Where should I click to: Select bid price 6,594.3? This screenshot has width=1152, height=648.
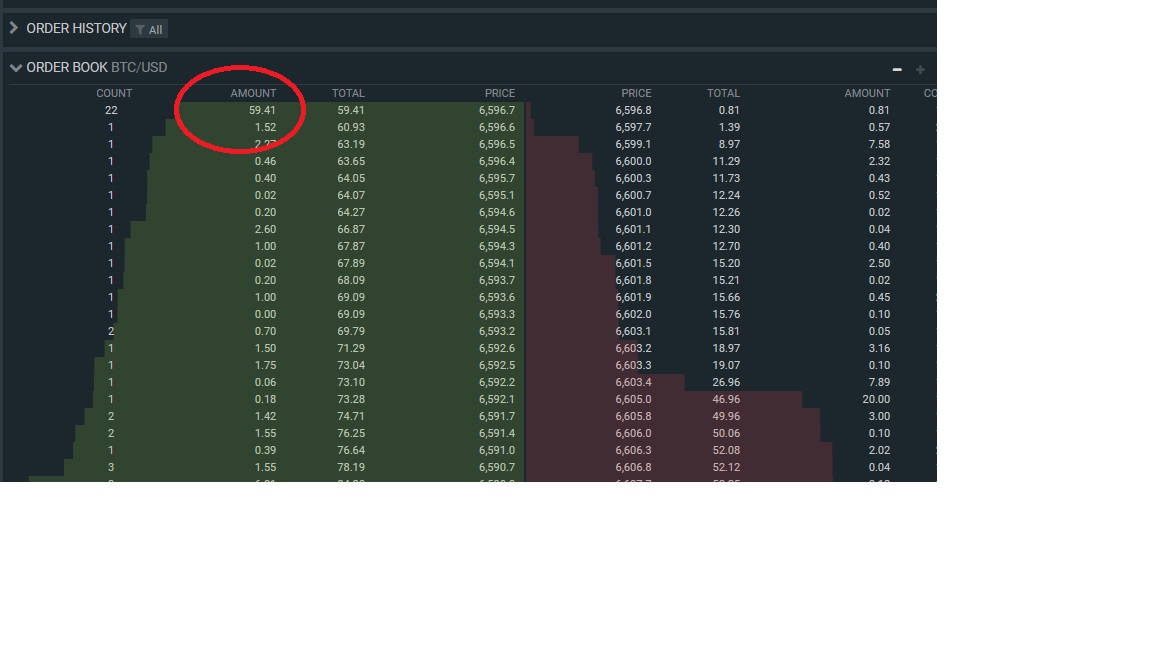pyautogui.click(x=497, y=246)
